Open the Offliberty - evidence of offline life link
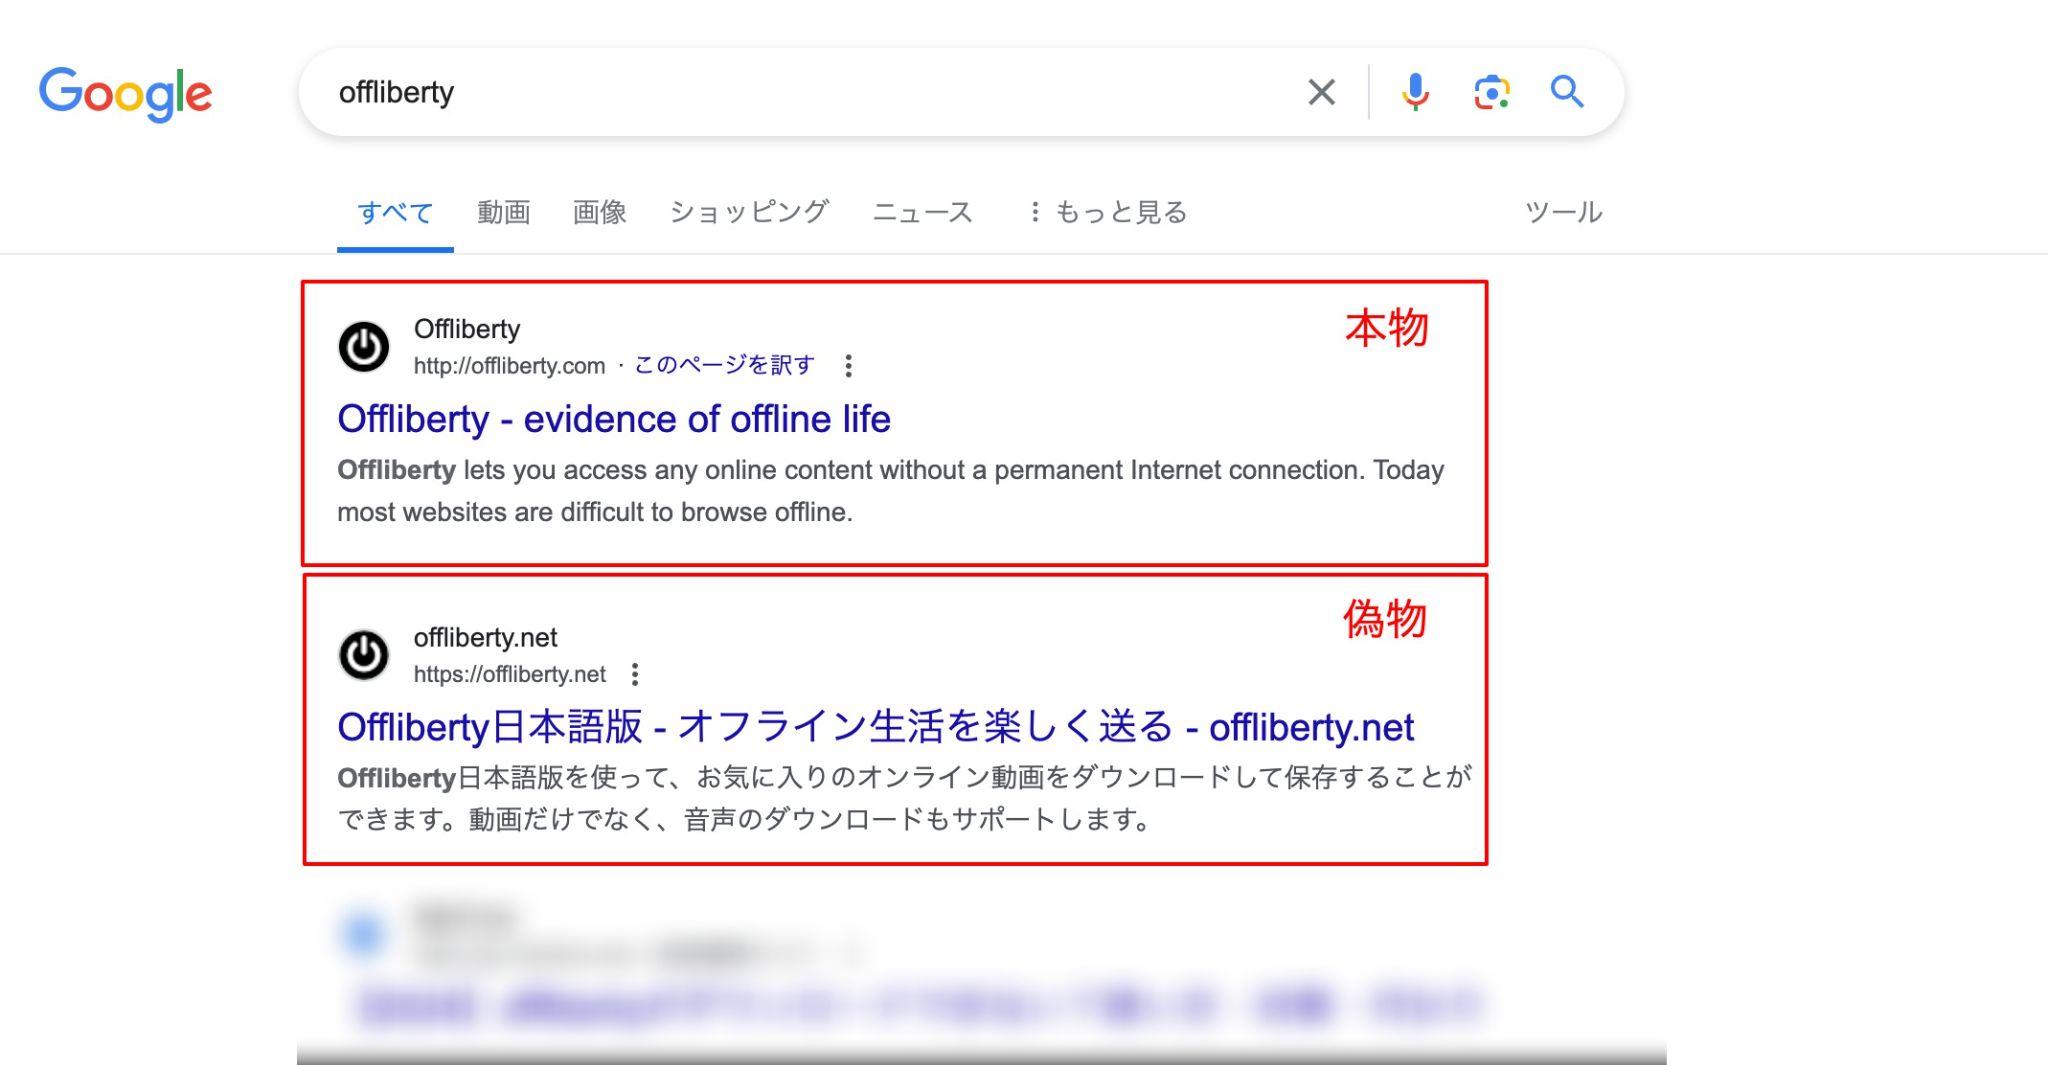The width and height of the screenshot is (2048, 1065). click(614, 419)
